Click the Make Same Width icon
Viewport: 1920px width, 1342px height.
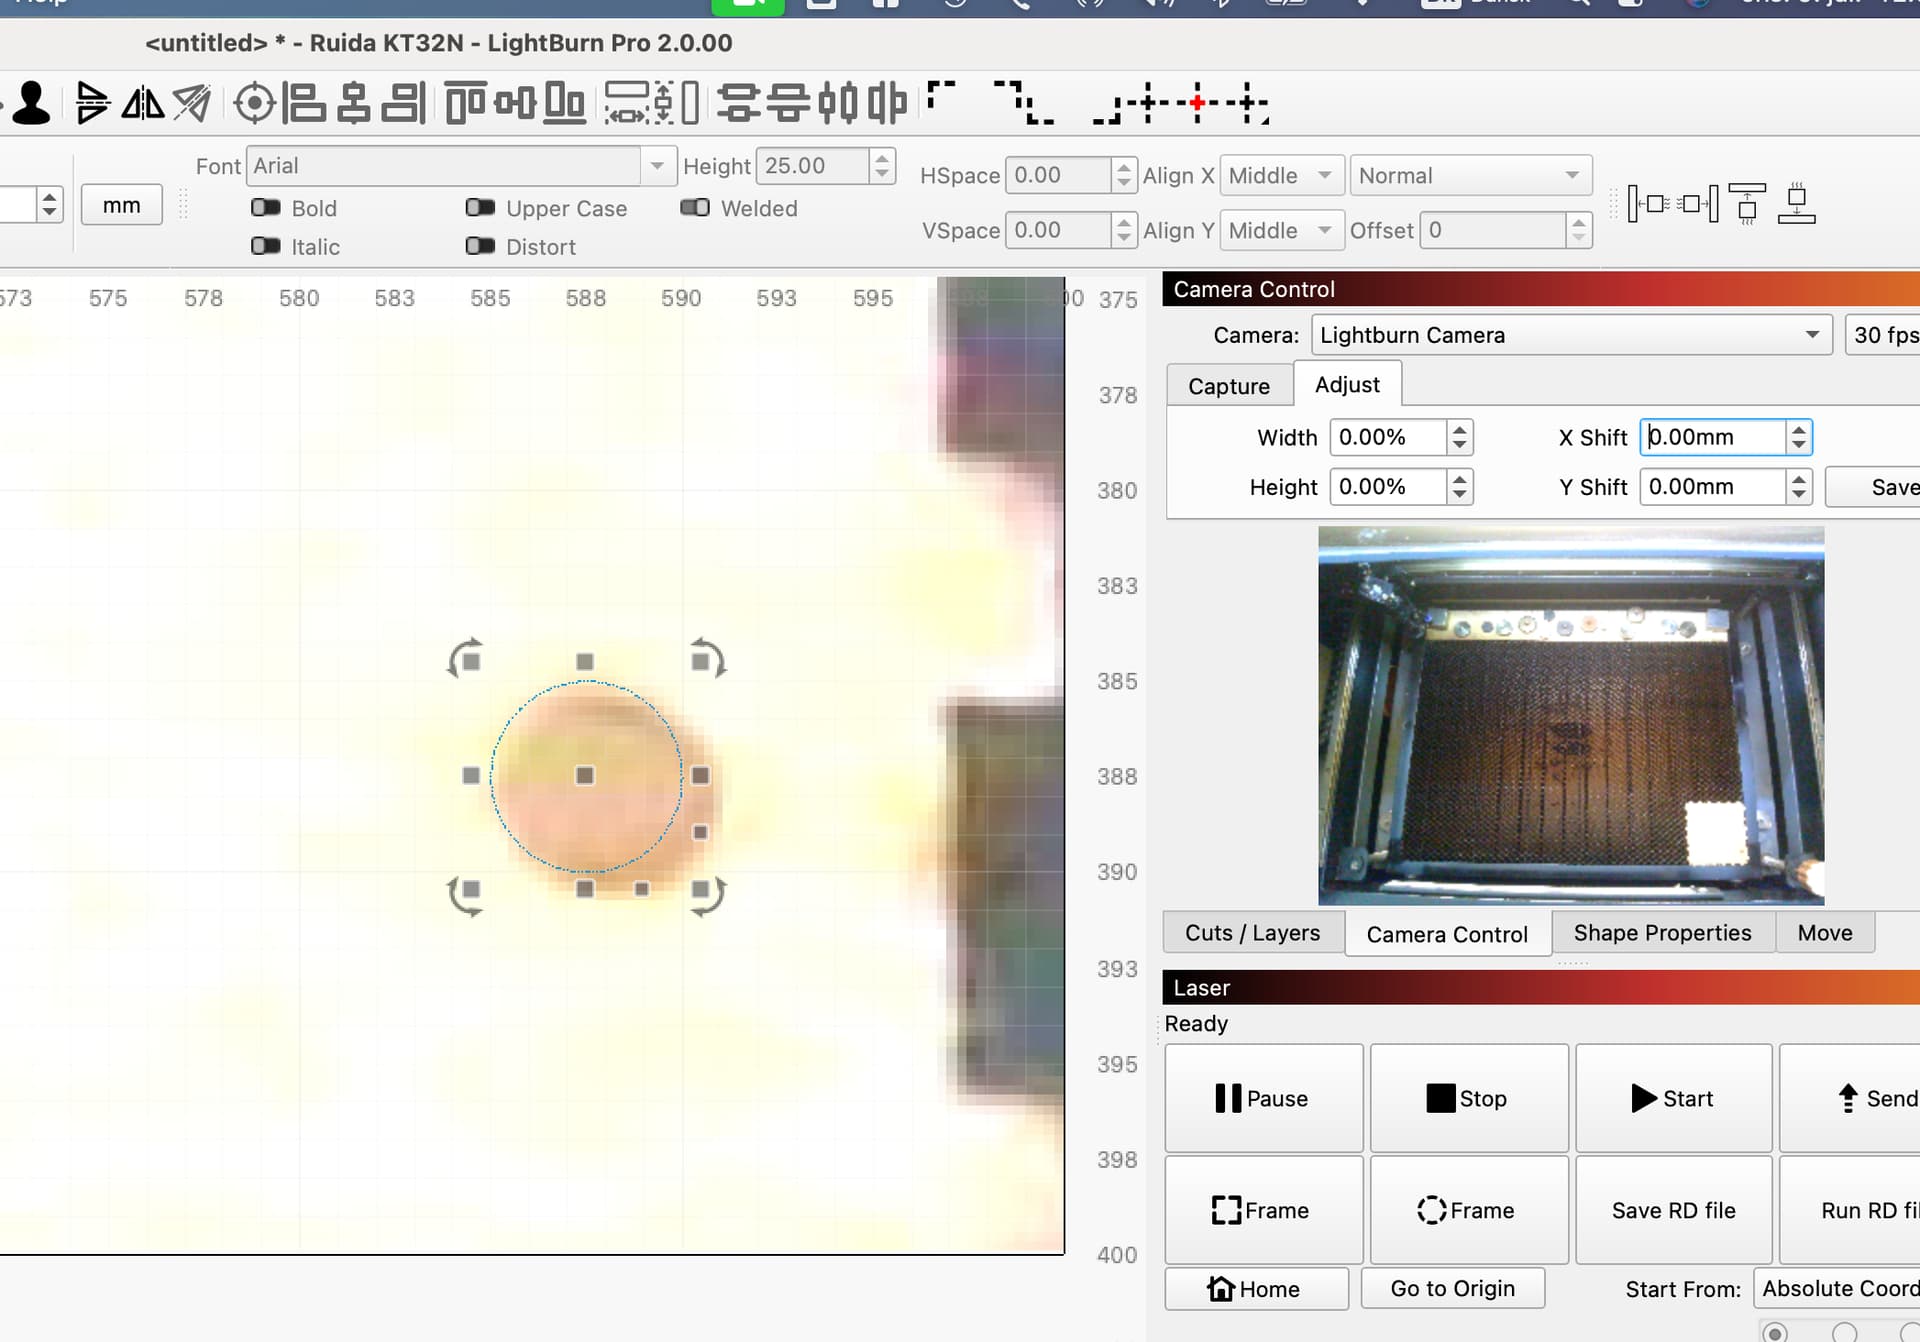[627, 103]
